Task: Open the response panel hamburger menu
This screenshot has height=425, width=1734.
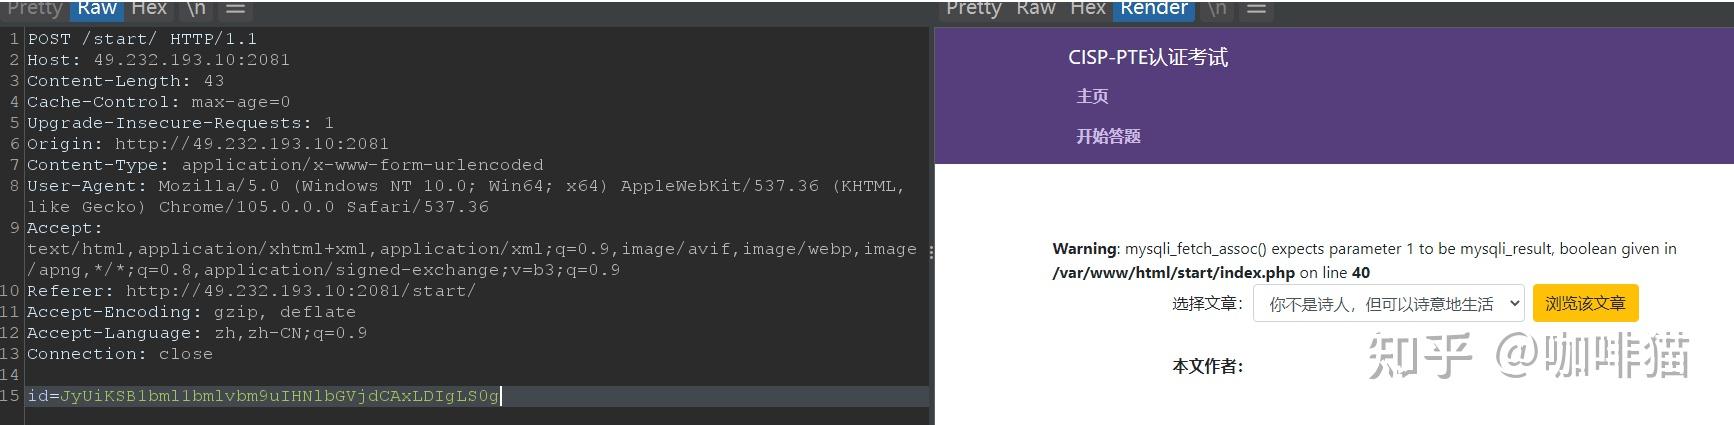Action: [x=1257, y=9]
